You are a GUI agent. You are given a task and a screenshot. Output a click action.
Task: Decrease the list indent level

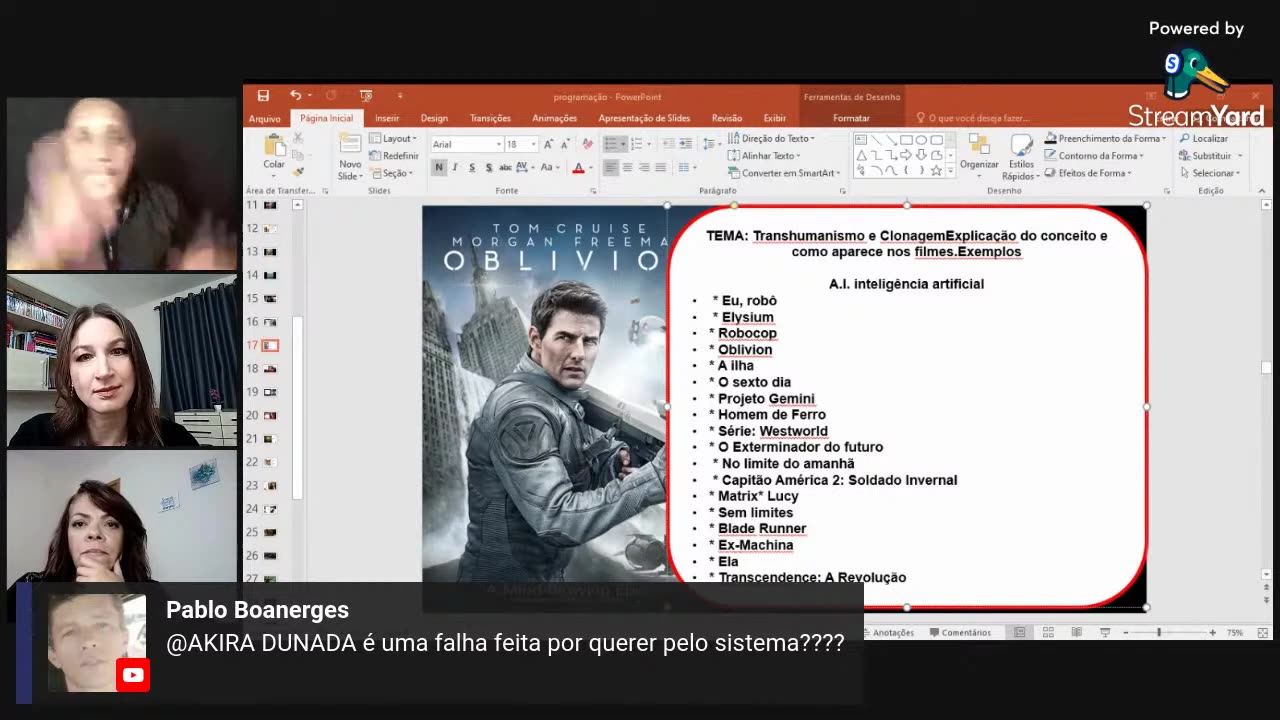pyautogui.click(x=669, y=144)
